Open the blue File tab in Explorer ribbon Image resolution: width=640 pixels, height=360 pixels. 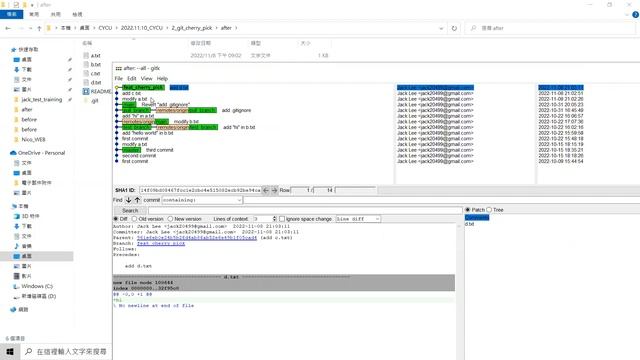[11, 14]
